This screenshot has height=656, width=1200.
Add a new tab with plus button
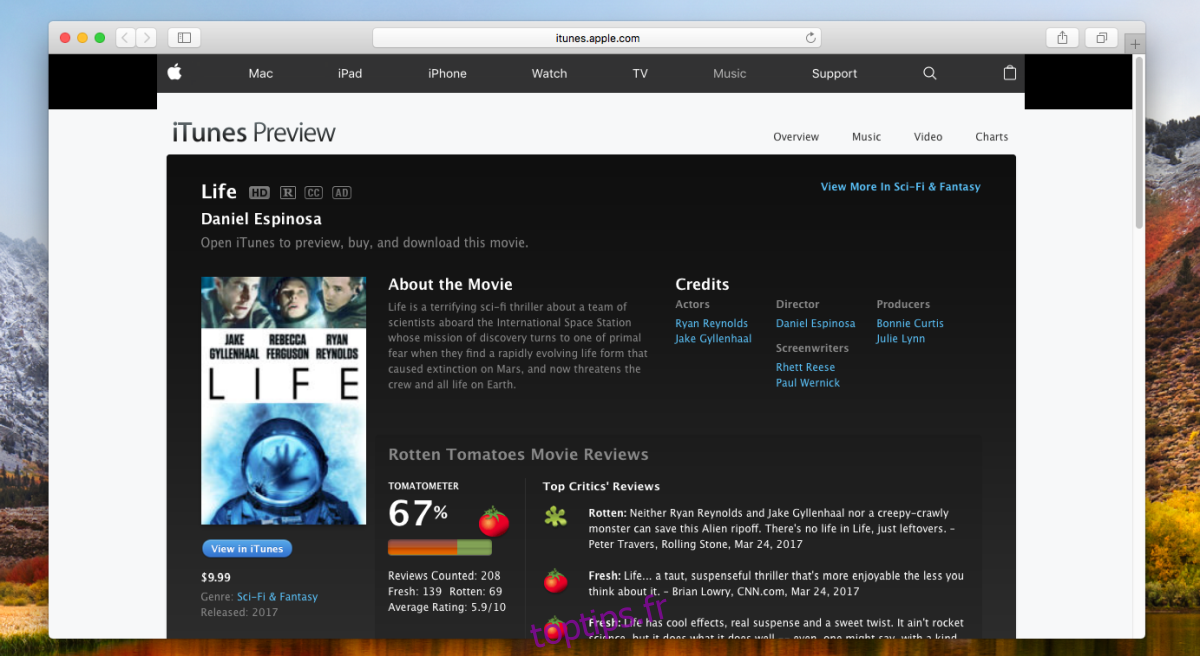1135,44
